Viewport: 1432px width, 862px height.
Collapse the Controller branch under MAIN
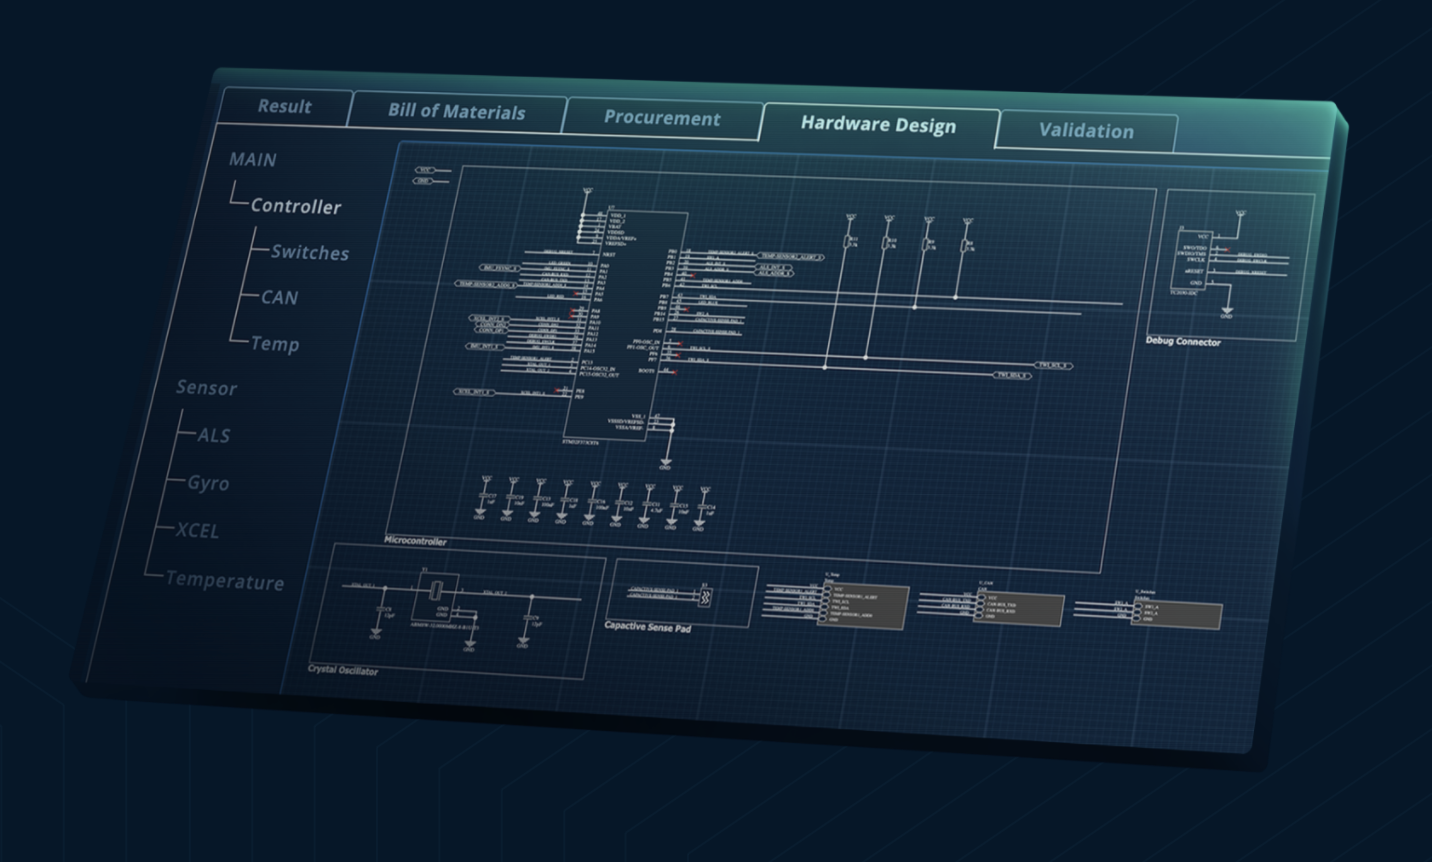[296, 207]
